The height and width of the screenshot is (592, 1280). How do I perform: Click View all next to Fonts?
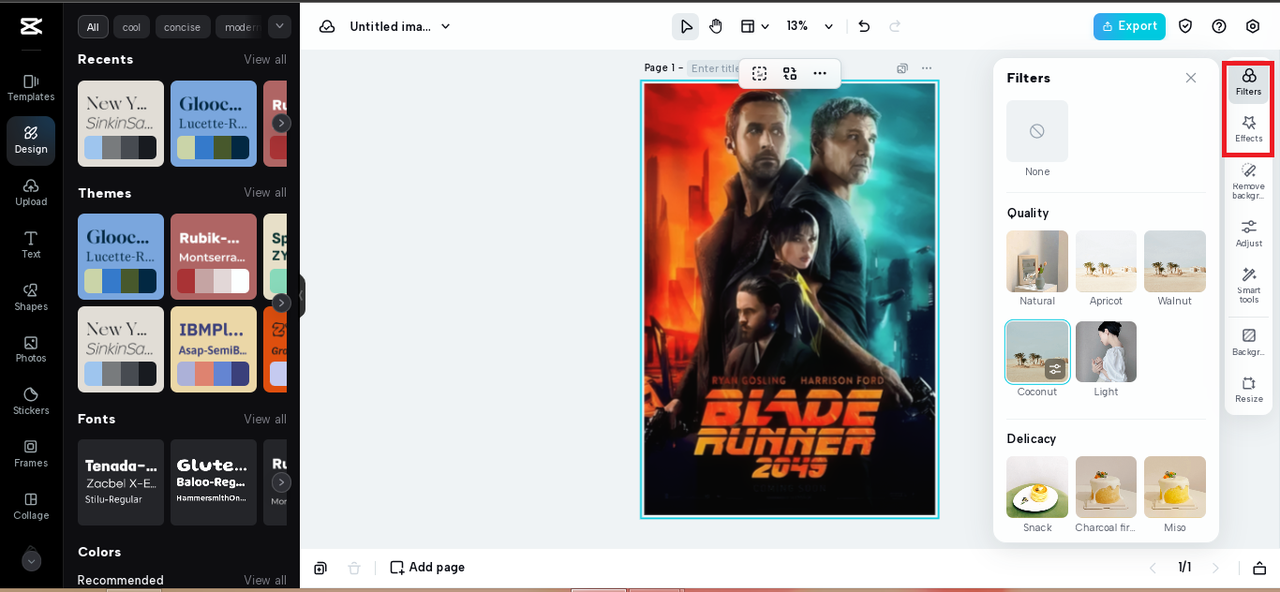[265, 419]
